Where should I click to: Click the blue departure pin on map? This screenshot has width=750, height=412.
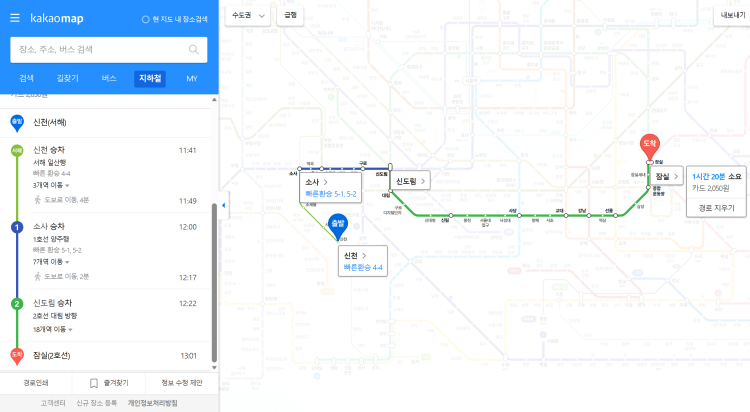(x=337, y=223)
